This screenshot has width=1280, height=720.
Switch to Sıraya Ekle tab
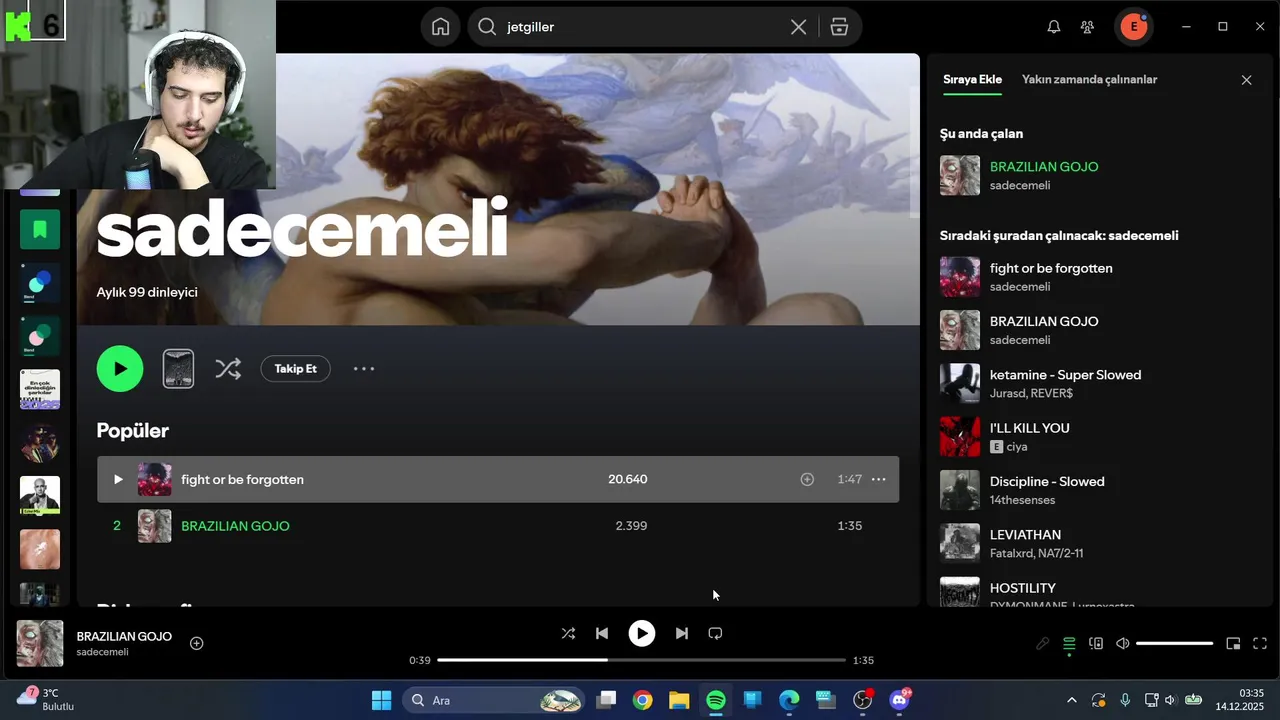coord(972,80)
